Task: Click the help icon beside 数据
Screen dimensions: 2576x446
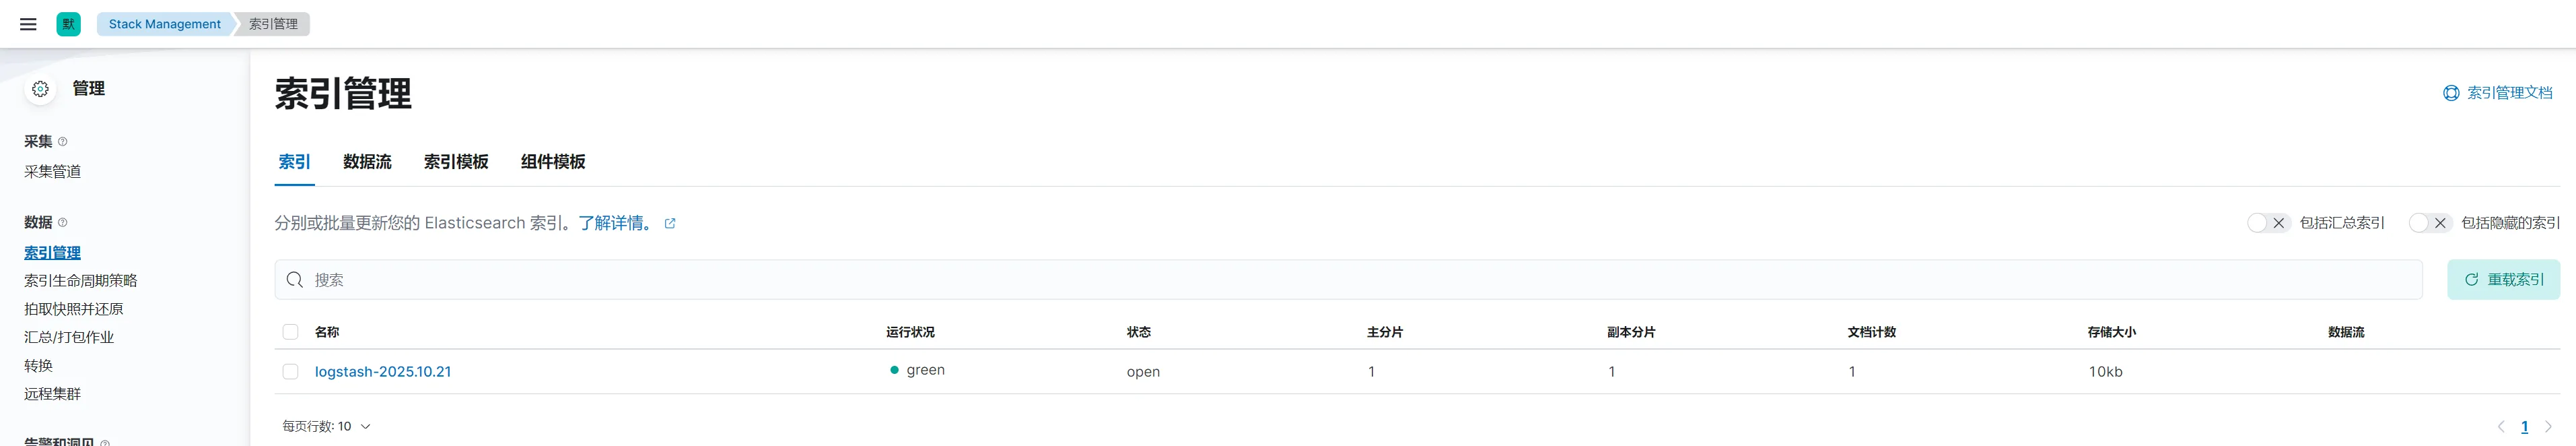Action: click(x=63, y=223)
